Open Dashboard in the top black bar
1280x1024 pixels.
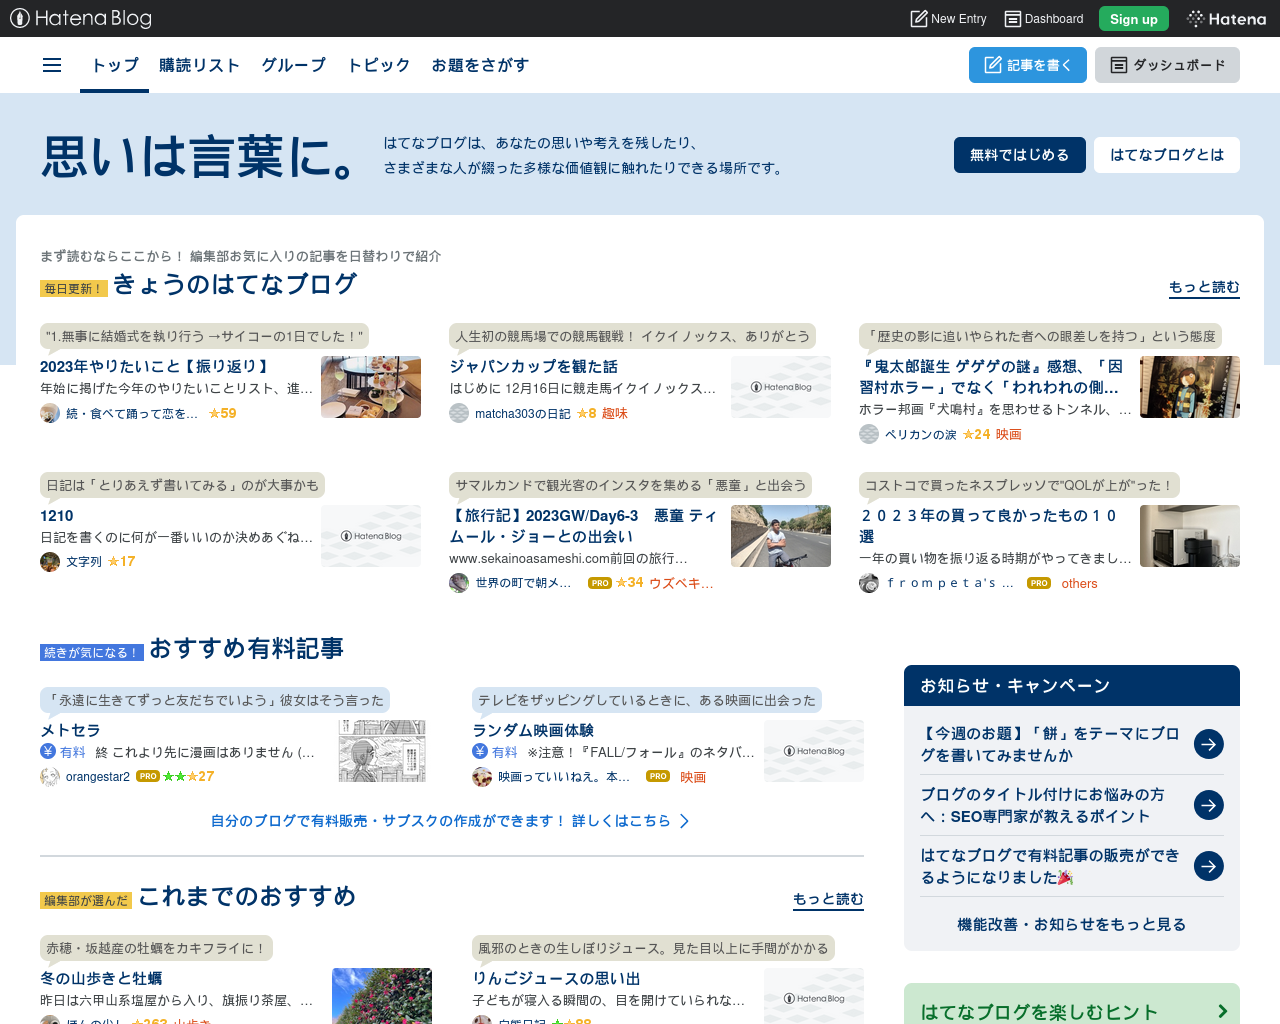click(x=1044, y=18)
